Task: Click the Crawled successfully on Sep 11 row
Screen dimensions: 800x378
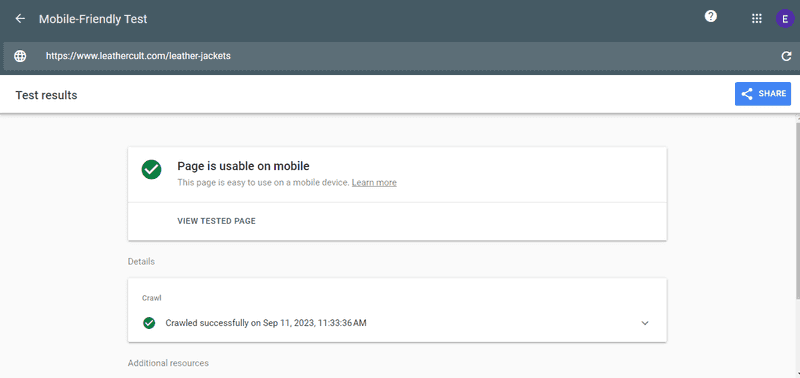Action: 397,323
